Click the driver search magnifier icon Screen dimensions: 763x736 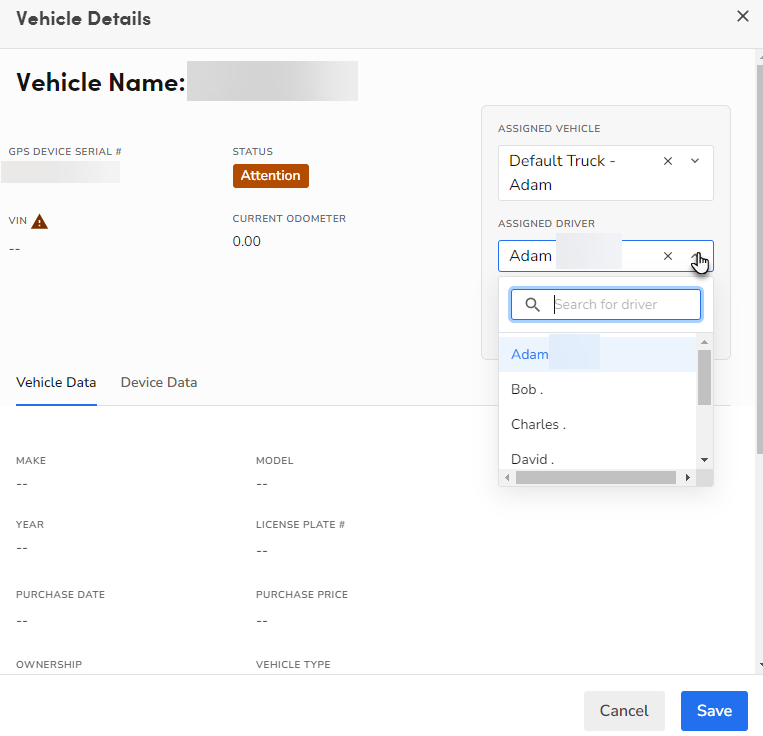532,305
